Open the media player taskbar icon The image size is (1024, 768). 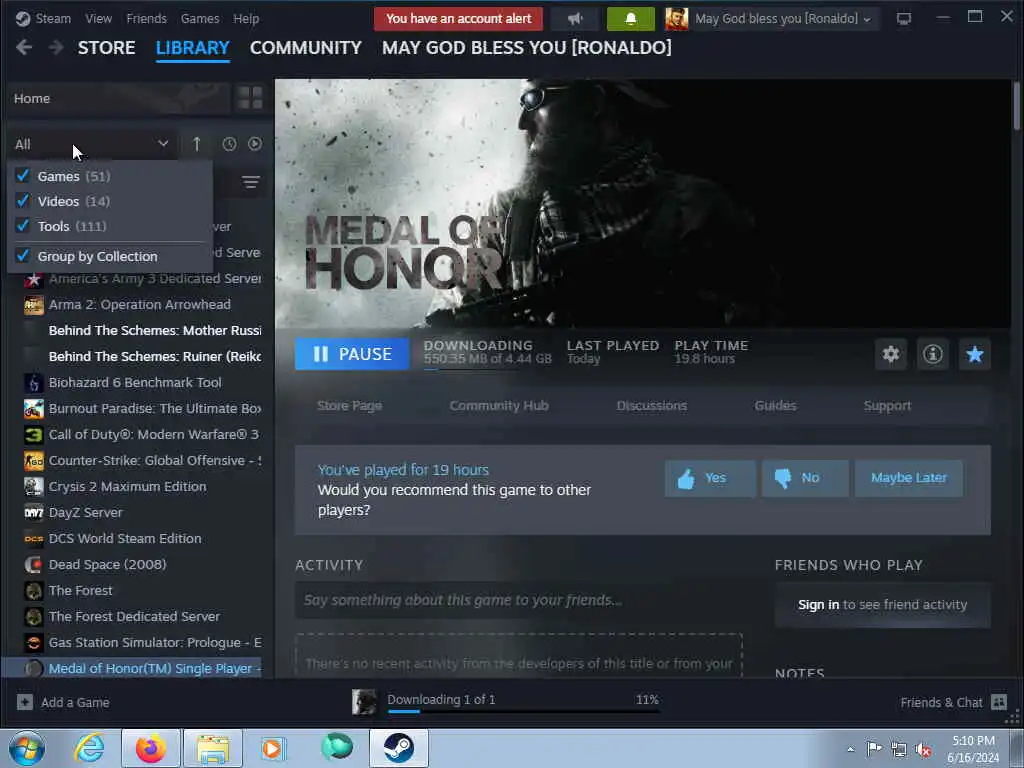(x=273, y=748)
